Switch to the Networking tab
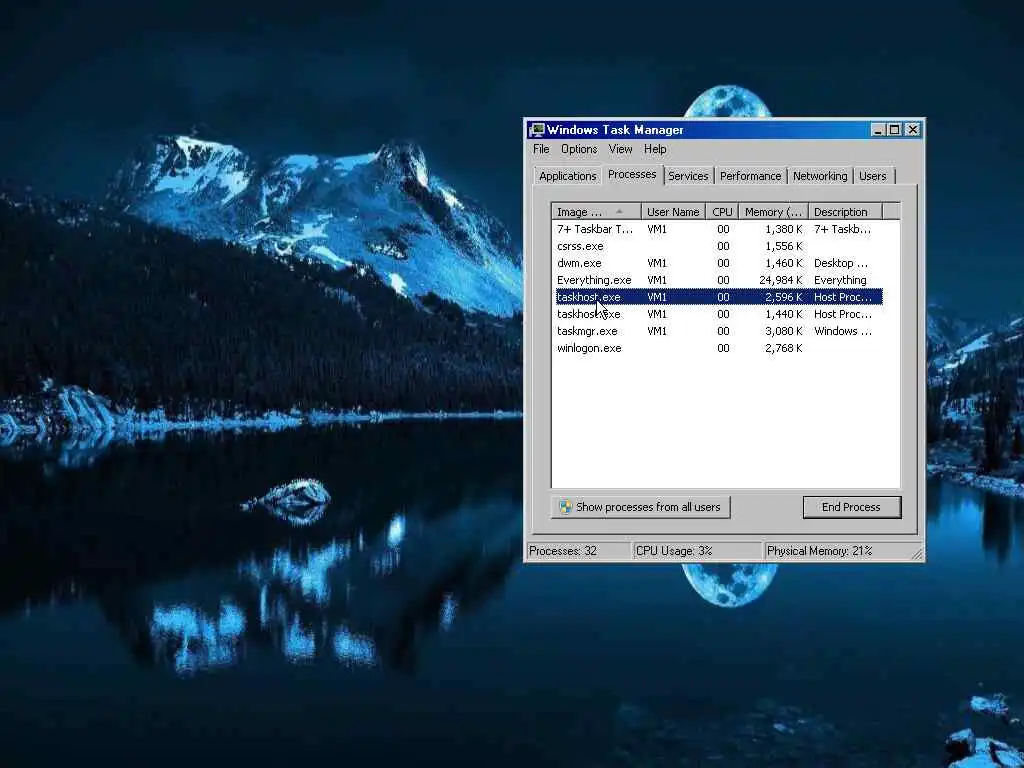The width and height of the screenshot is (1024, 768). coord(820,176)
